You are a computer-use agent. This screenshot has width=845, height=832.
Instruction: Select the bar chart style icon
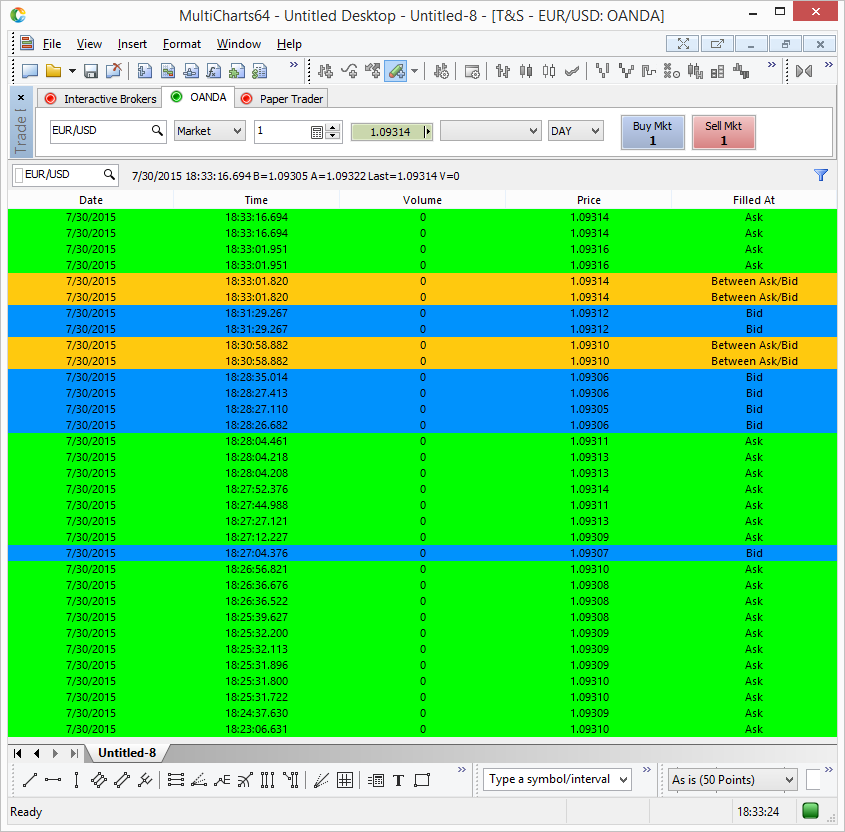(503, 71)
